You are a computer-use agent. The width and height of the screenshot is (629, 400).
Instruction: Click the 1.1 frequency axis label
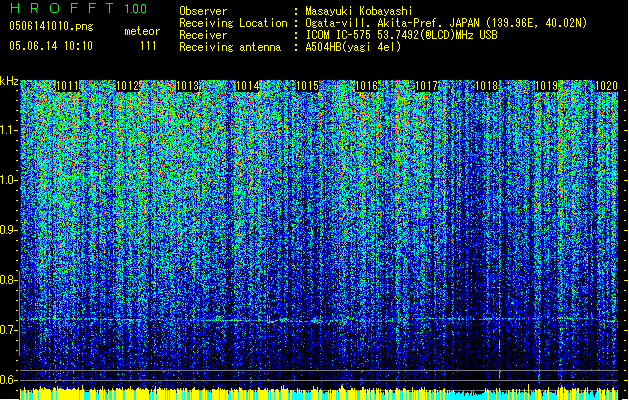point(9,131)
